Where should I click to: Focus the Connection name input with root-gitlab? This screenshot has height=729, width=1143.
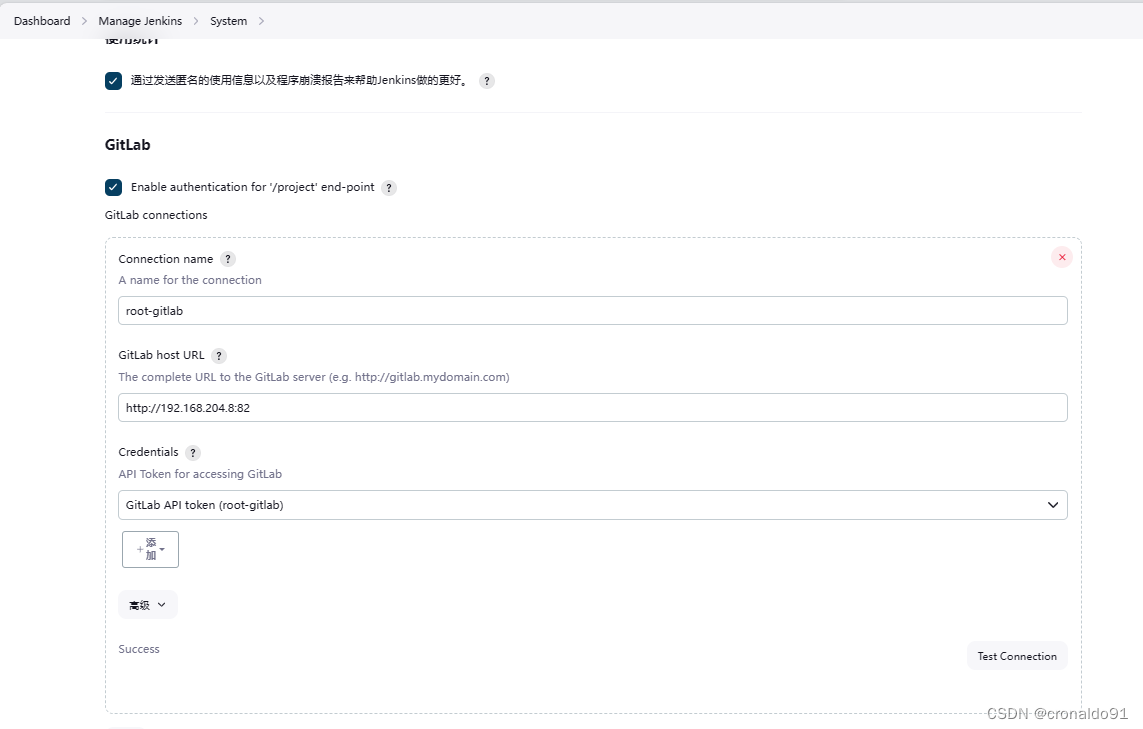point(593,311)
